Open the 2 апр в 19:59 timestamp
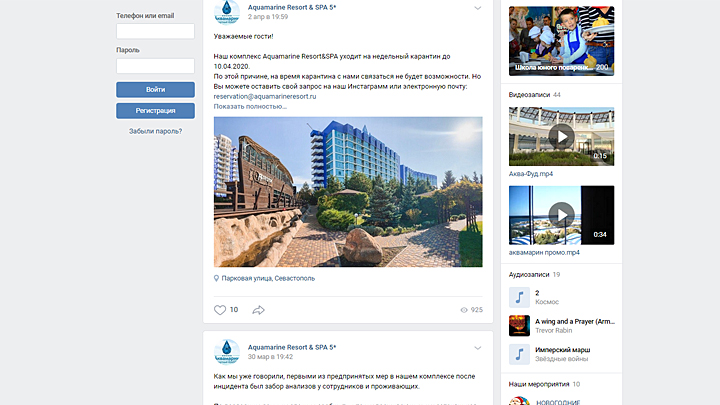 tap(268, 17)
